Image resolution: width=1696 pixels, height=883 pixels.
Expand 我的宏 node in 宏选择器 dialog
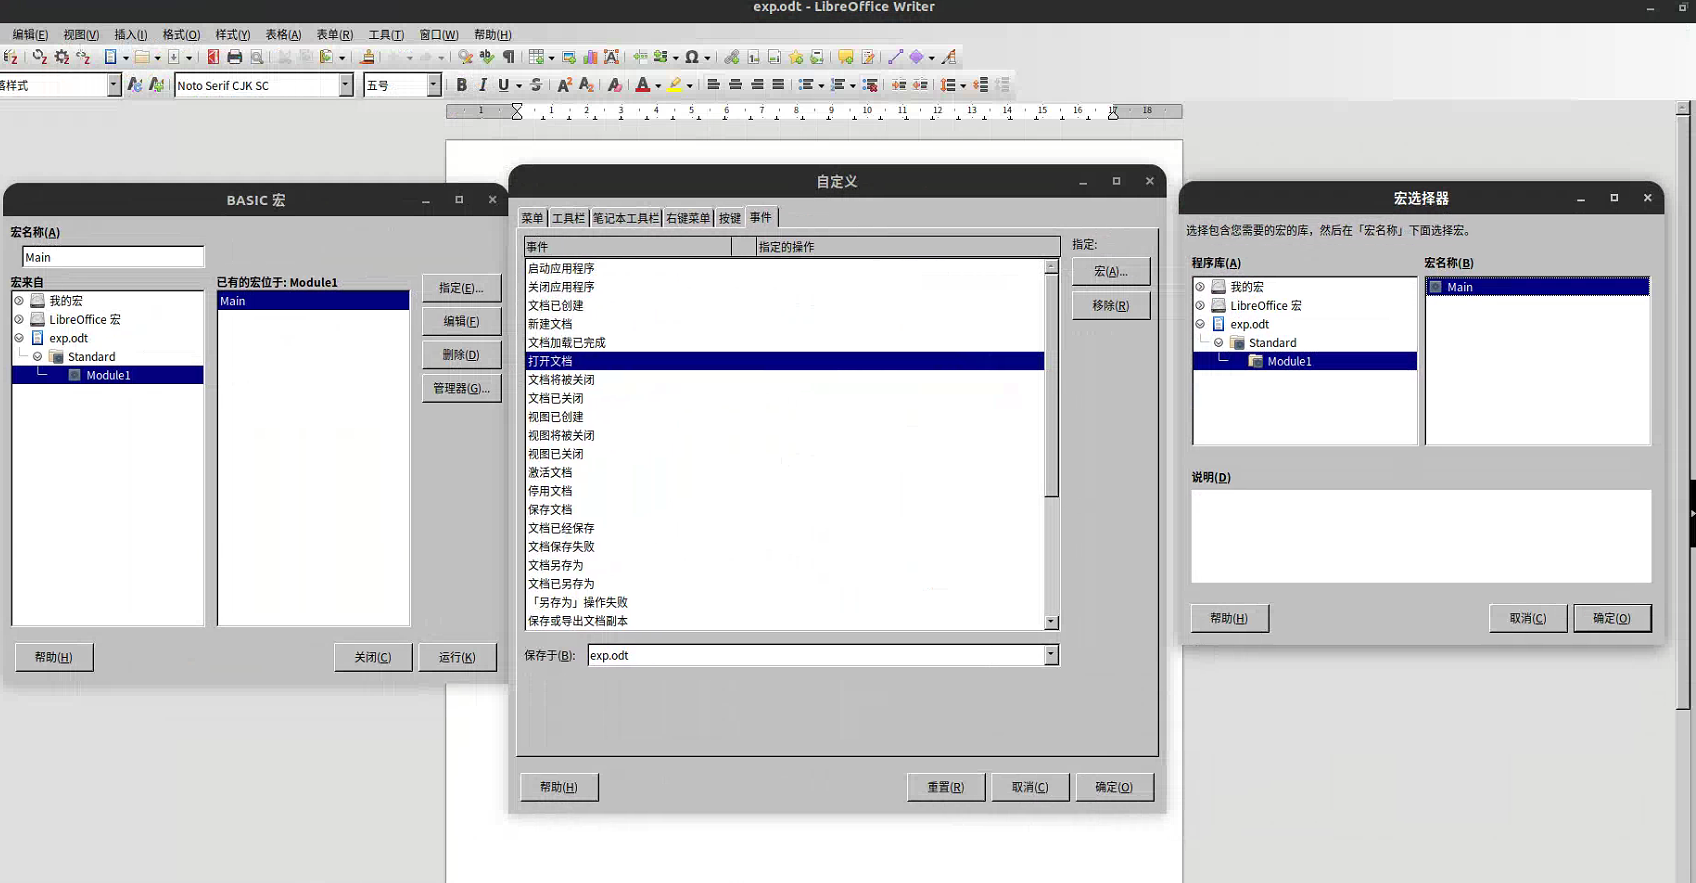1200,287
